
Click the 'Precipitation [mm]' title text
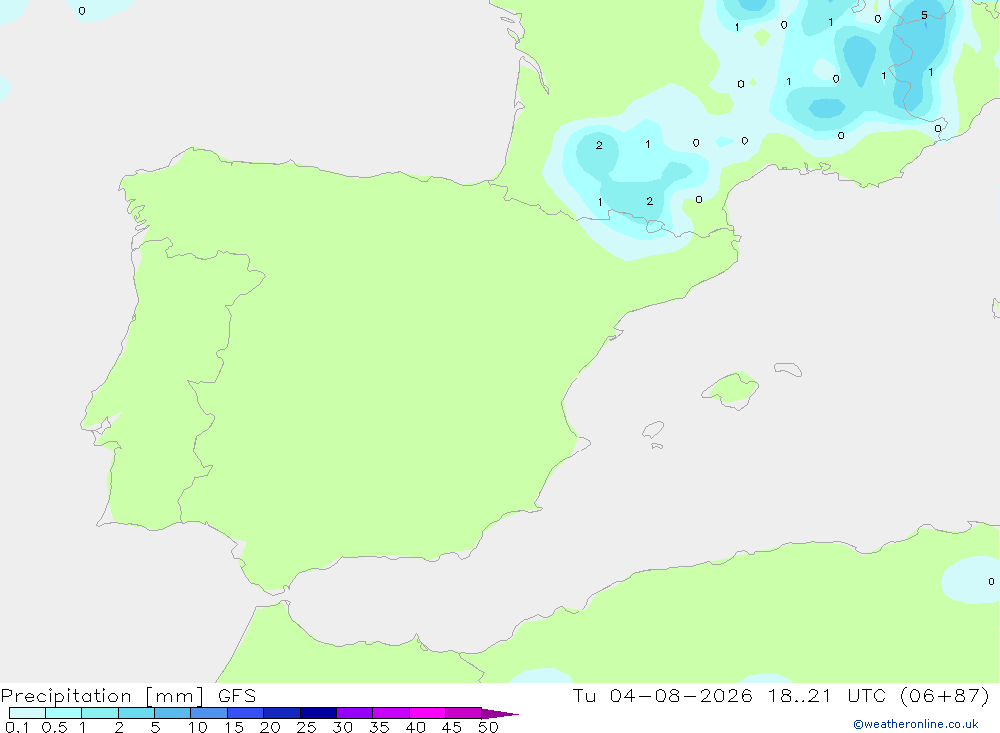[102, 696]
